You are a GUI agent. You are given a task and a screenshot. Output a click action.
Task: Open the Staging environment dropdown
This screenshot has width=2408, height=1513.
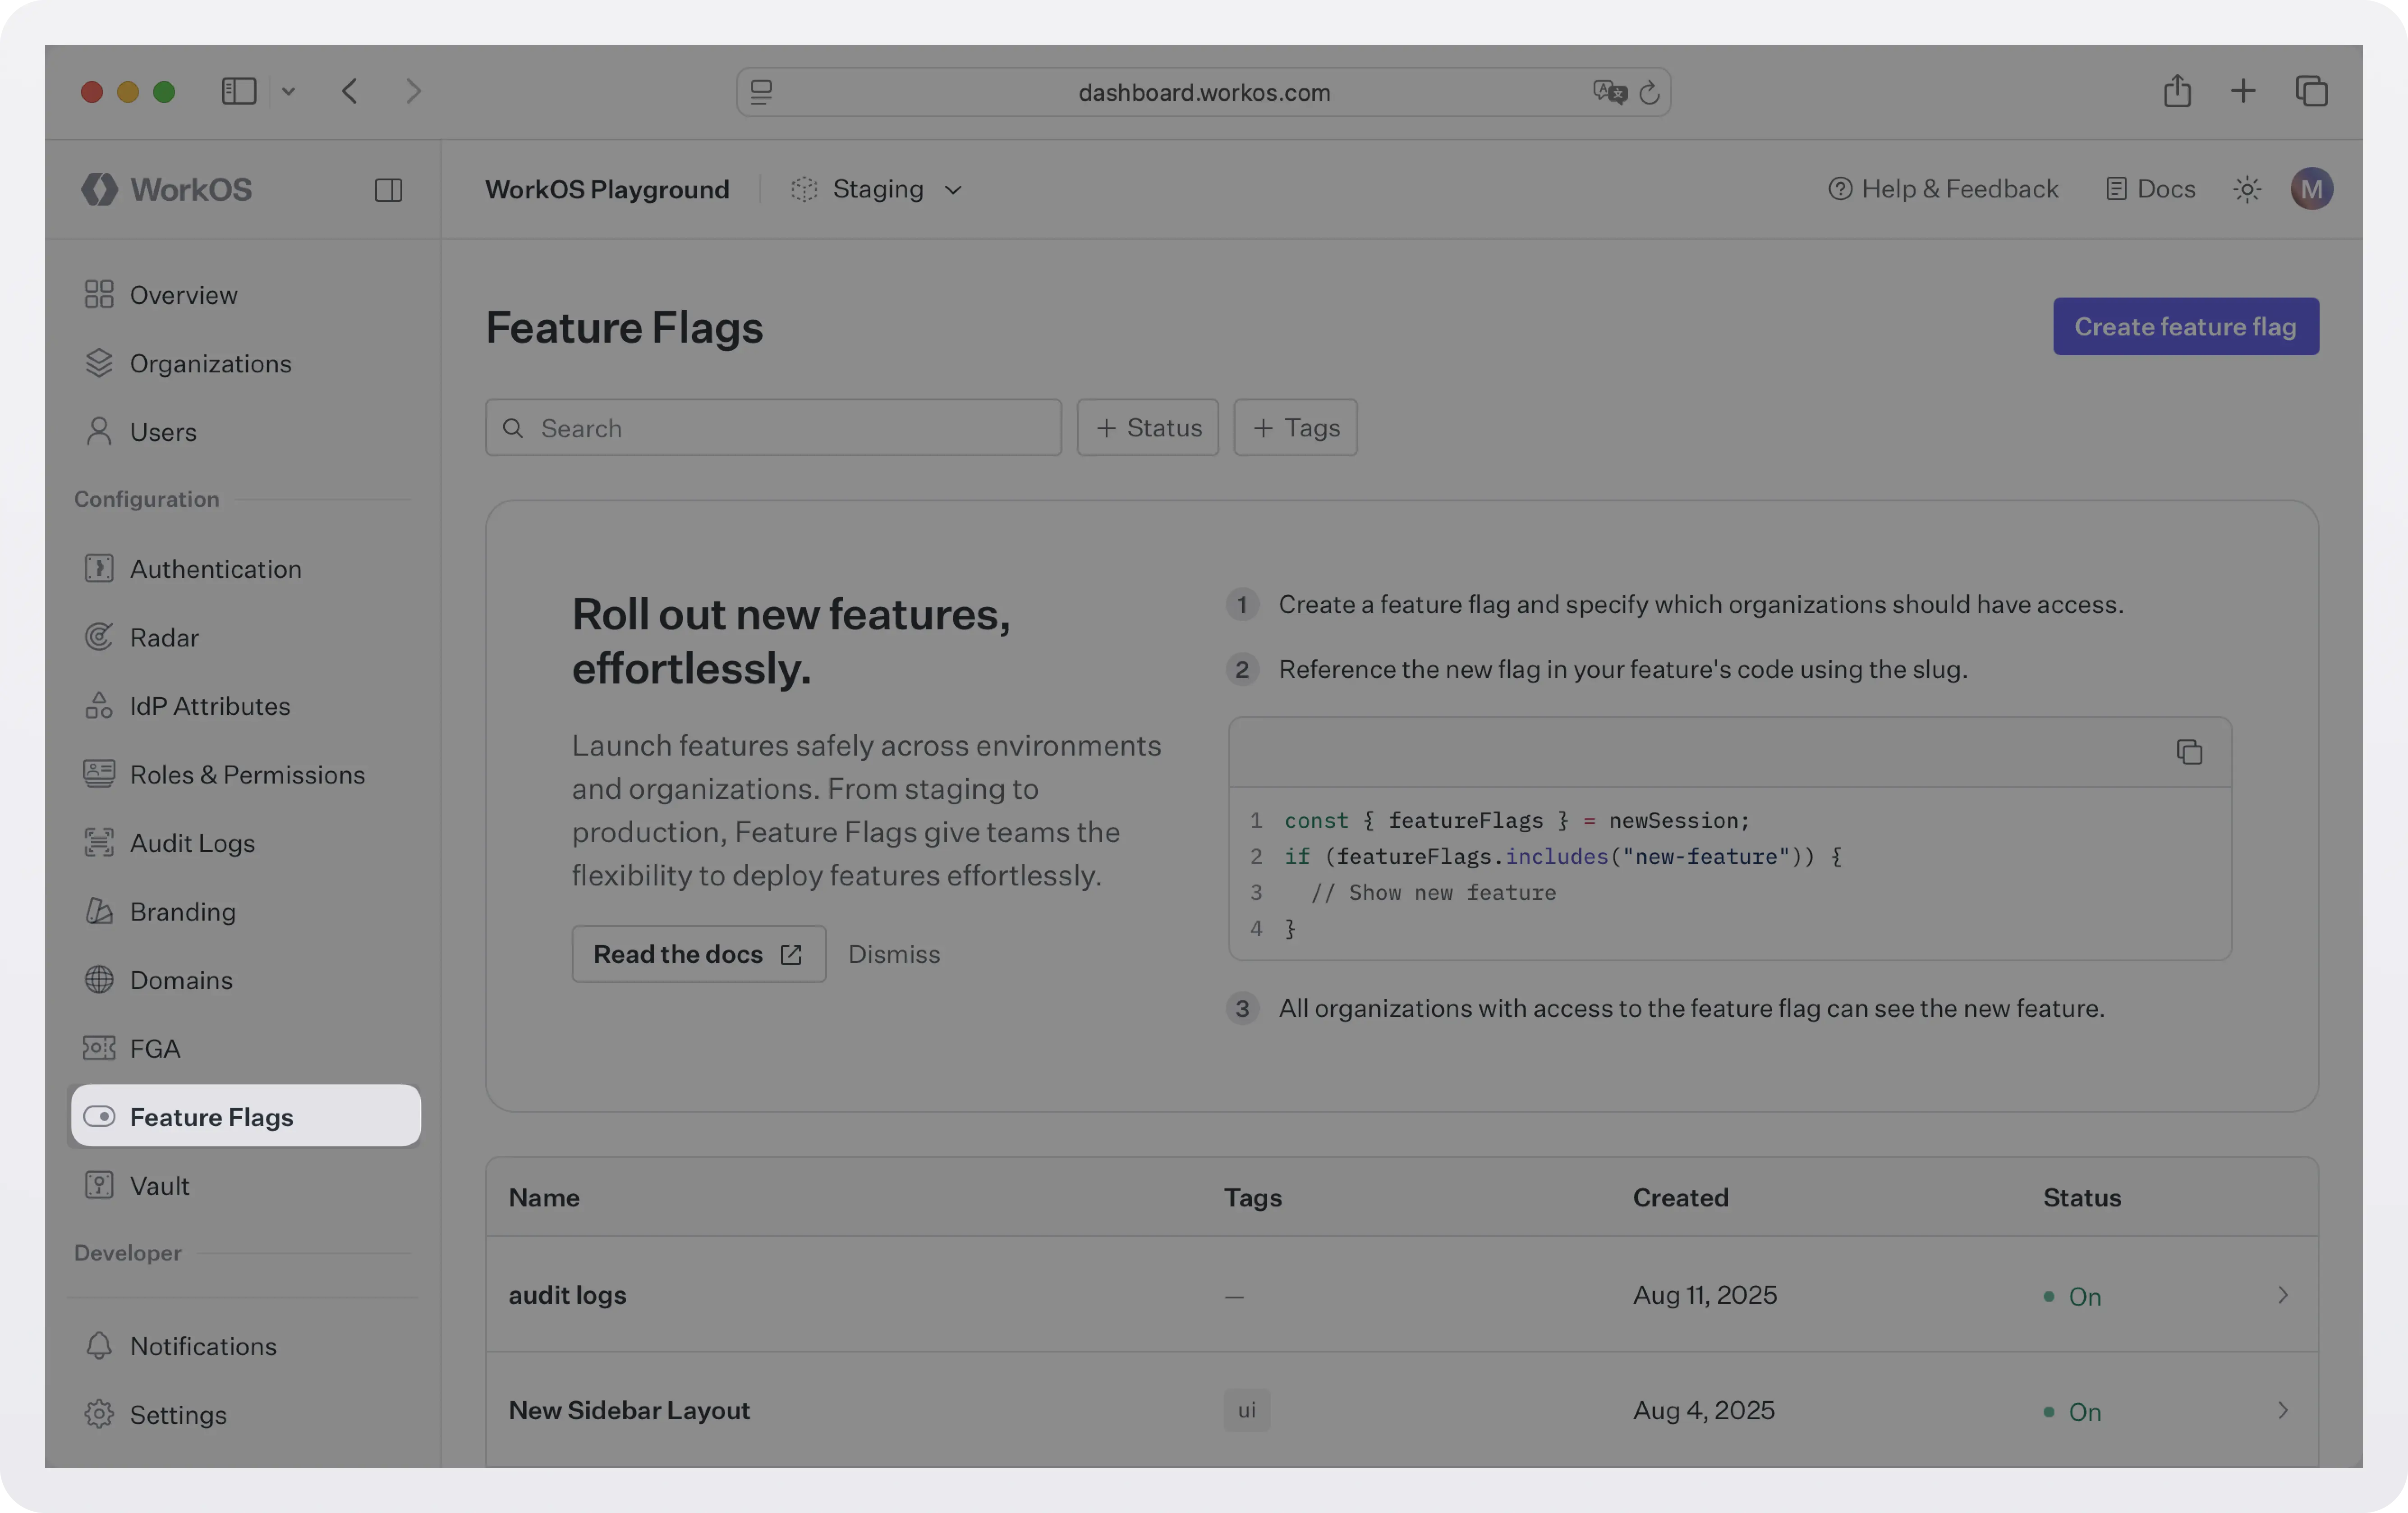point(876,189)
